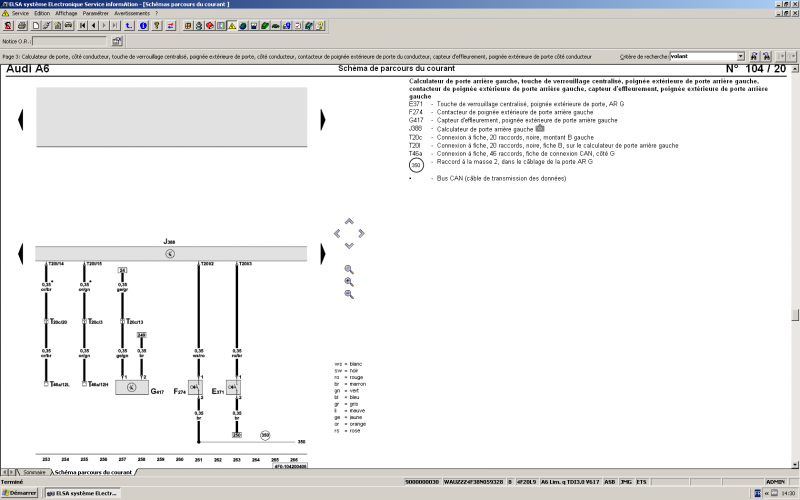Click the red-blue swap arrows icon
This screenshot has height=500, width=800.
[170, 26]
